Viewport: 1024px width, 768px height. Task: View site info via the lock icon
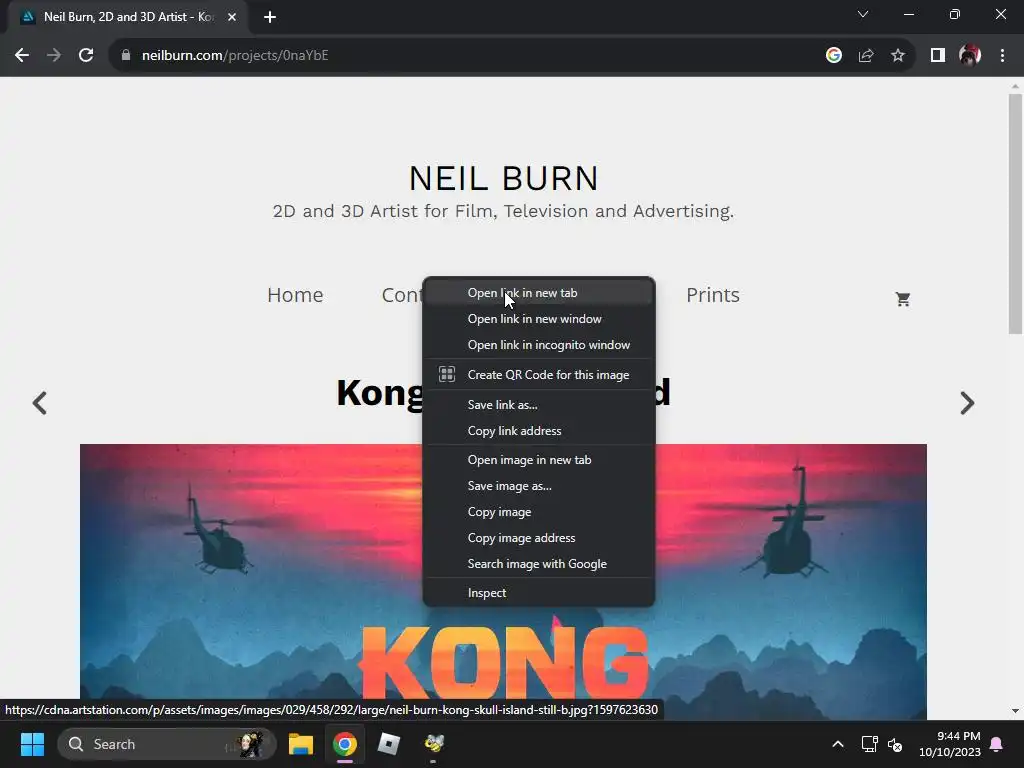click(126, 56)
